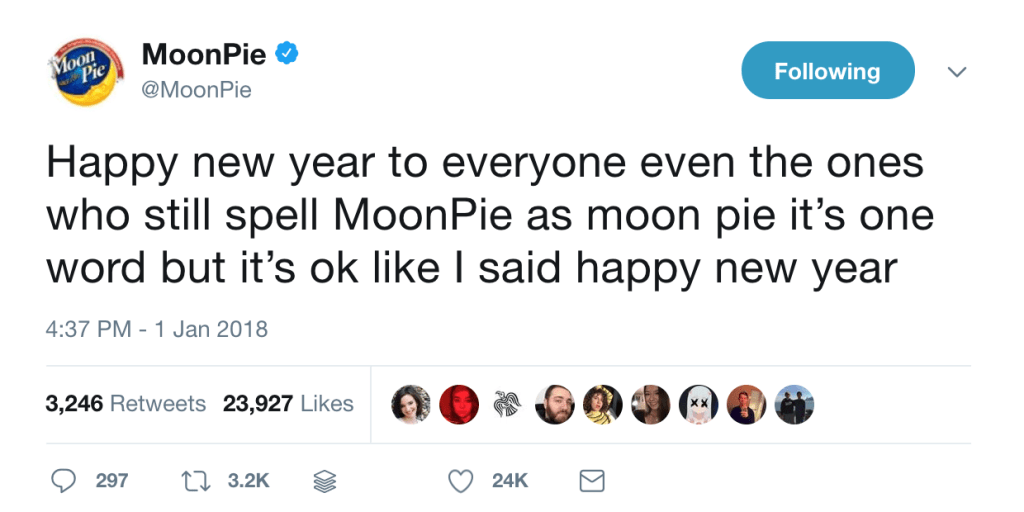
Task: Click the reply speech bubble icon
Action: pos(64,481)
